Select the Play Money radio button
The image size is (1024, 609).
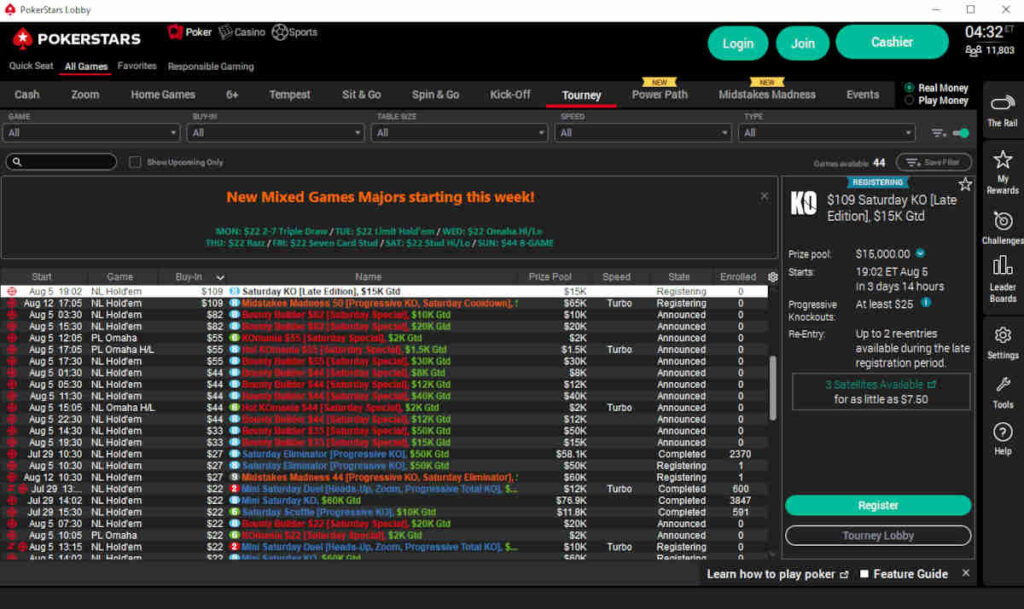[x=909, y=101]
